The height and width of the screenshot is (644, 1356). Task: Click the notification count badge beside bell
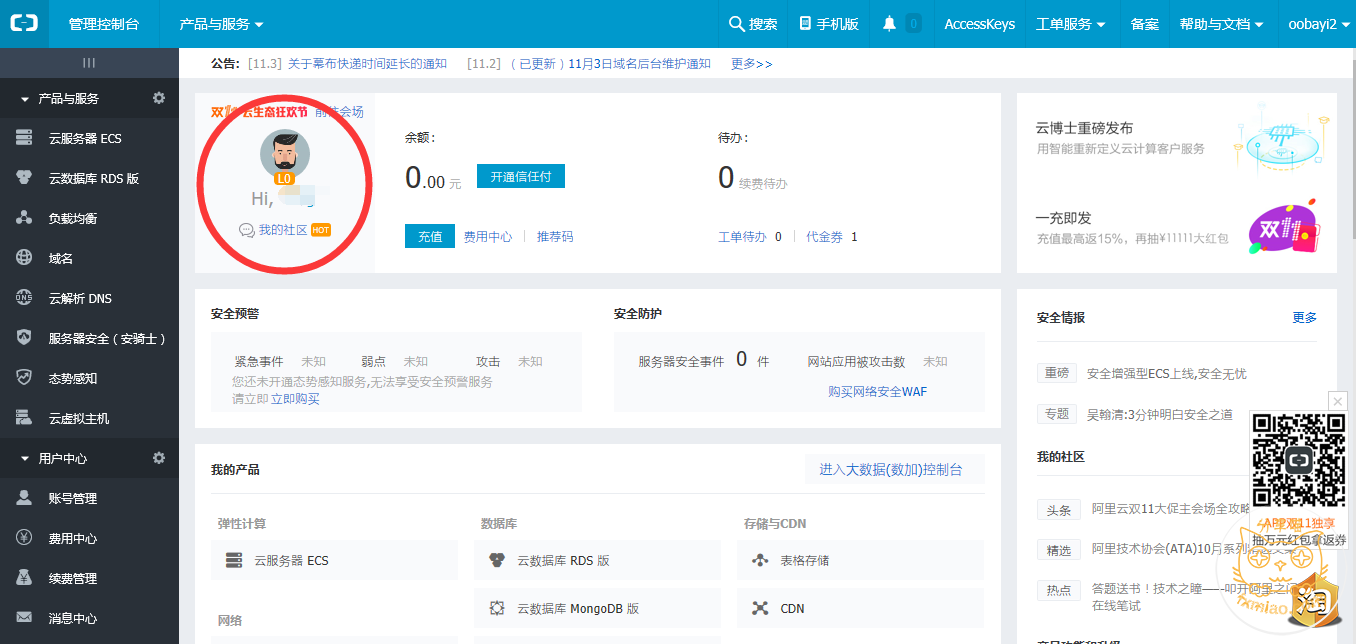tap(913, 24)
